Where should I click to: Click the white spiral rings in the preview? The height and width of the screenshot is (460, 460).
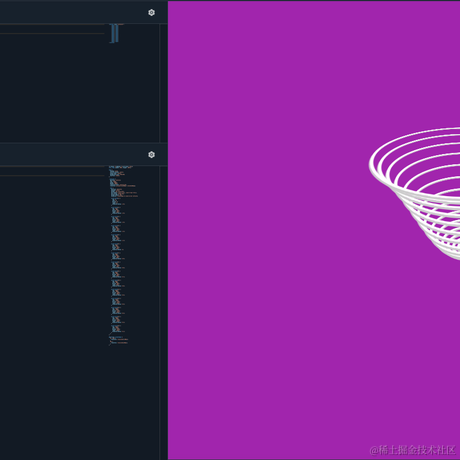(x=414, y=194)
